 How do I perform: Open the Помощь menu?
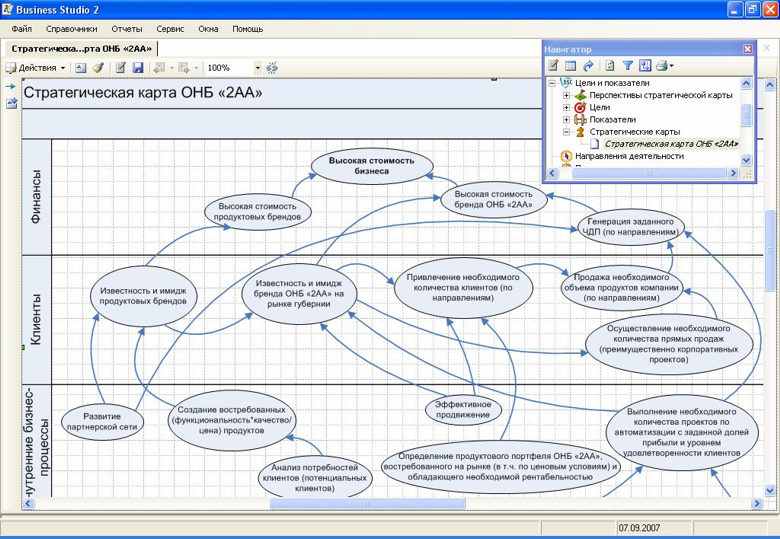tap(247, 29)
